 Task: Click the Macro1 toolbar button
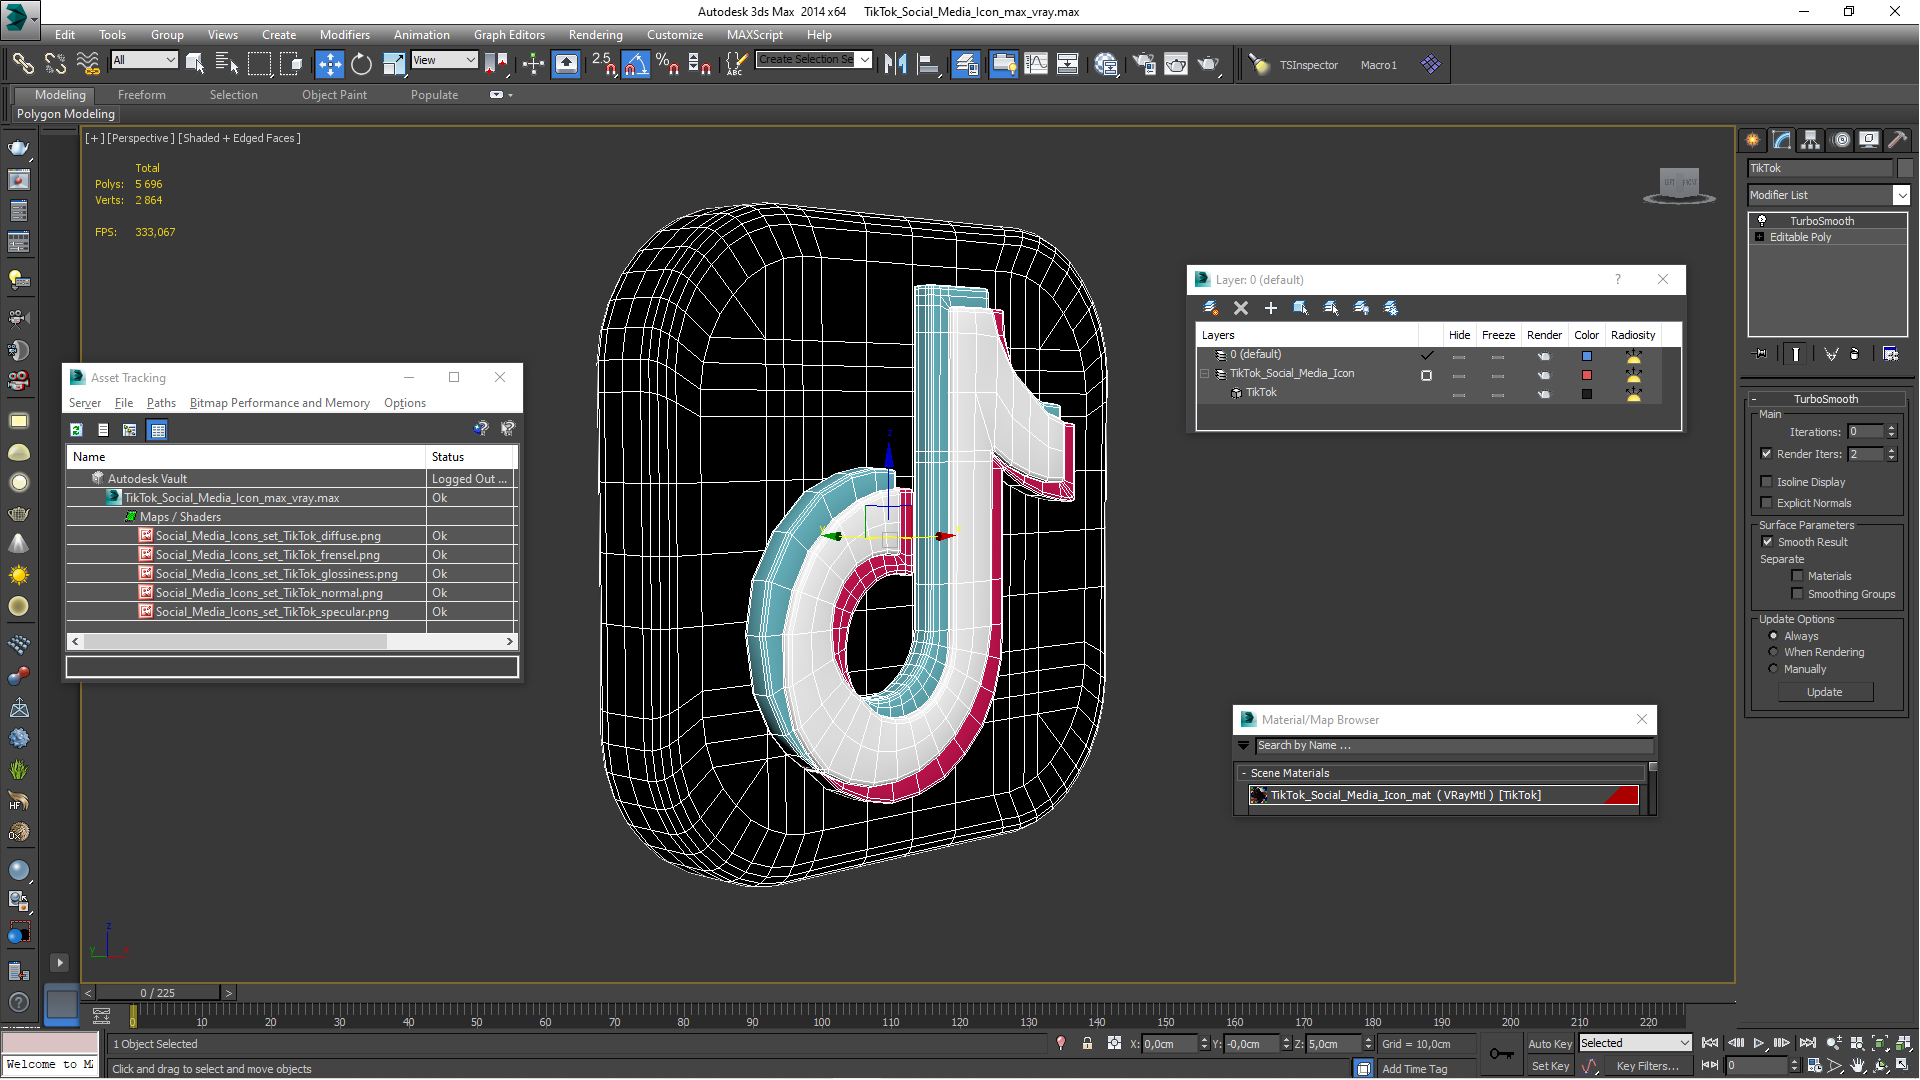[1378, 65]
